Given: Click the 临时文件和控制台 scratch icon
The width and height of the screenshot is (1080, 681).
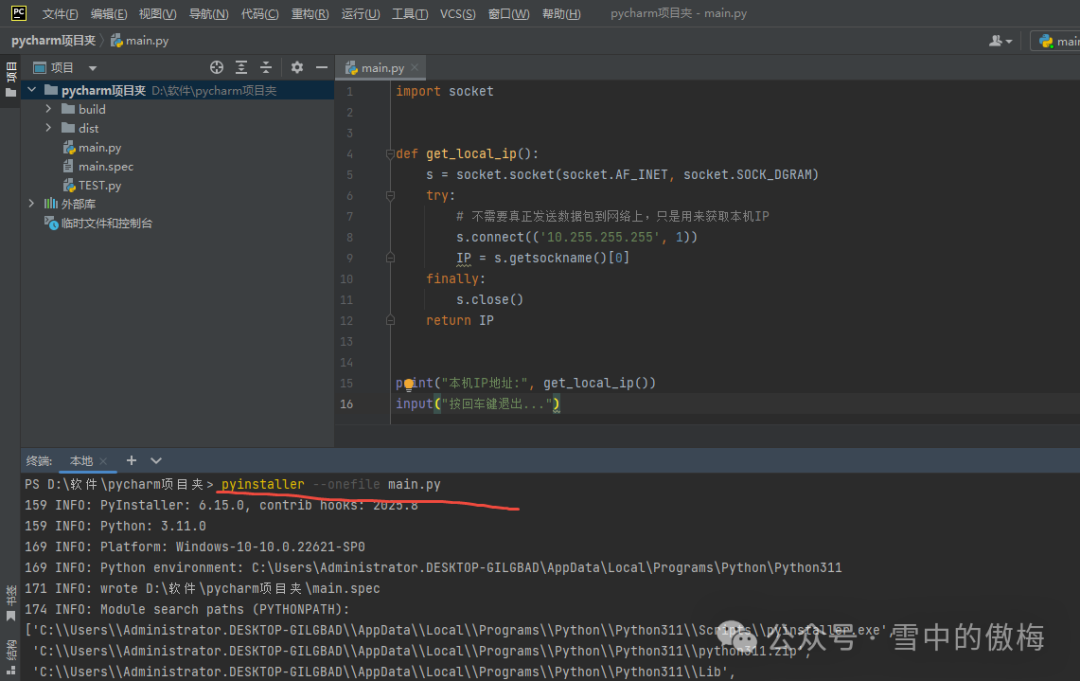Looking at the screenshot, I should click(51, 222).
